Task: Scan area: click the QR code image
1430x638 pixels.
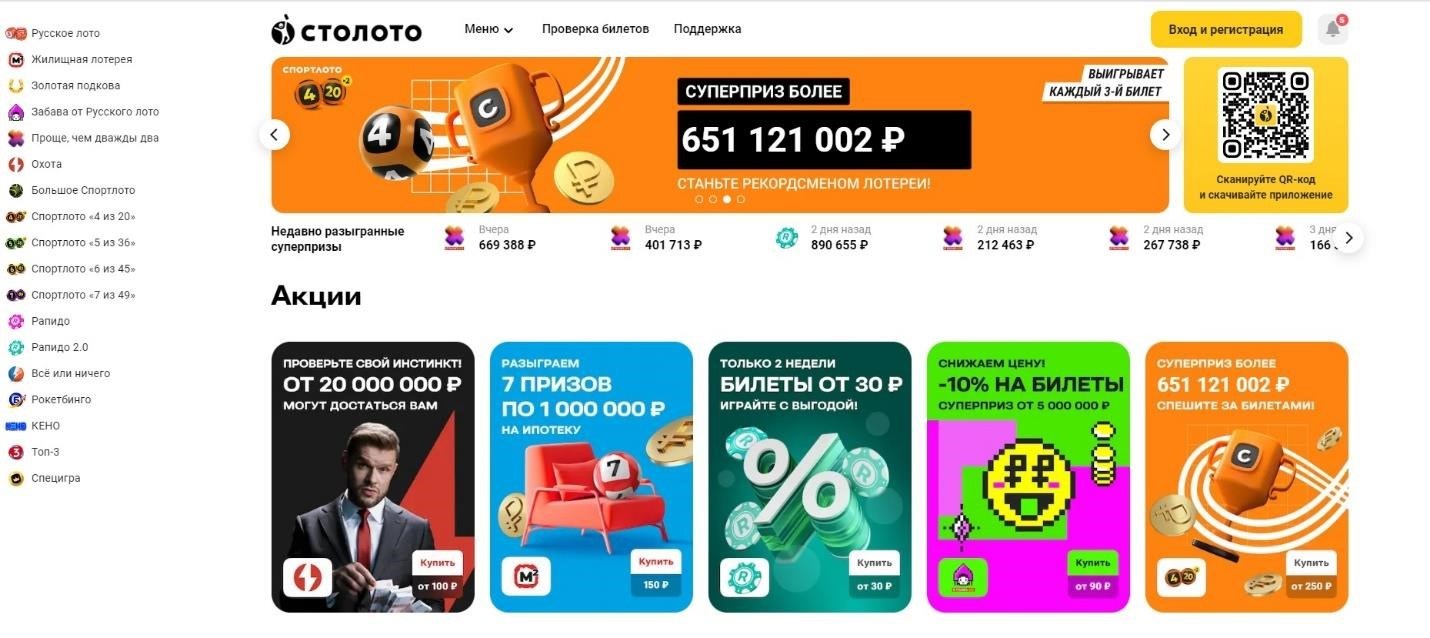Action: pos(1265,114)
